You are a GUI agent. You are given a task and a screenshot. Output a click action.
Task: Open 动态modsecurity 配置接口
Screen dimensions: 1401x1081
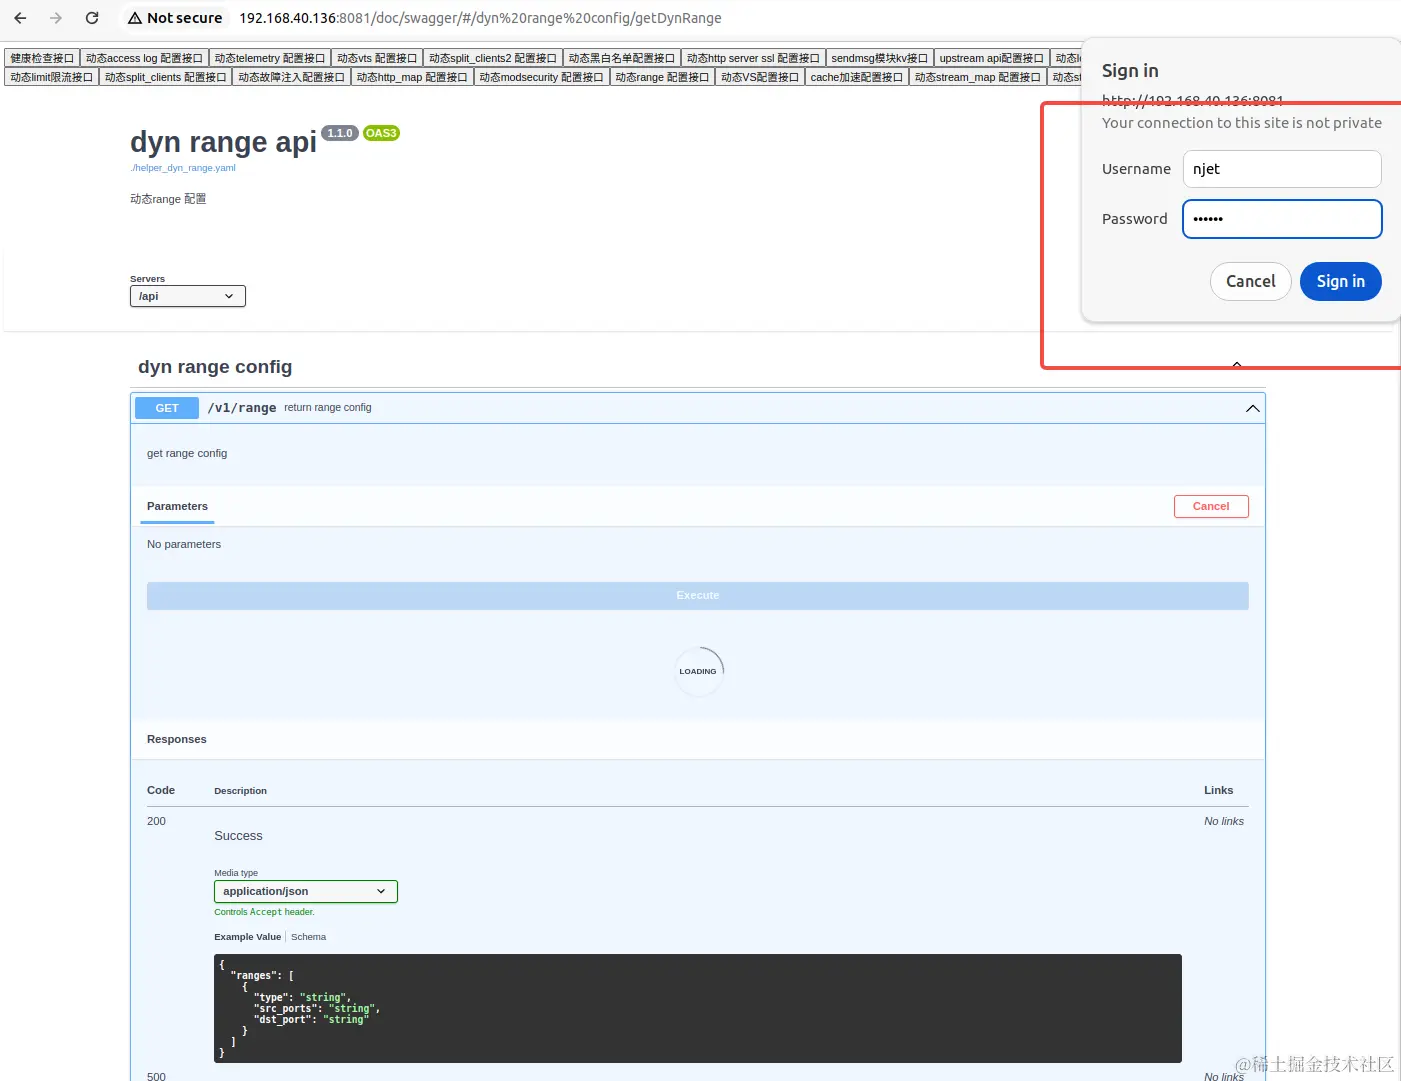tap(541, 77)
